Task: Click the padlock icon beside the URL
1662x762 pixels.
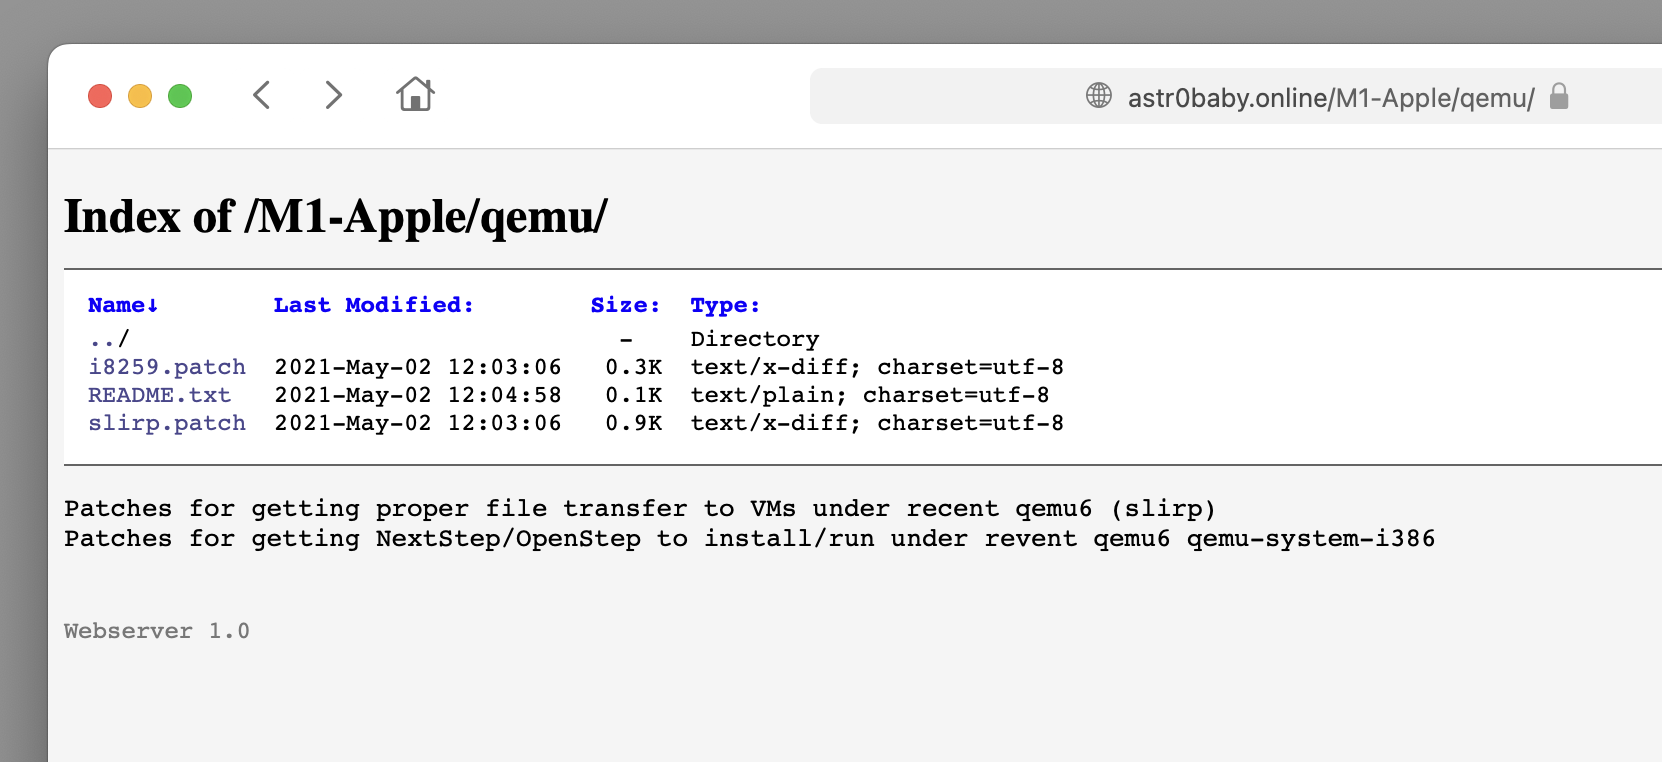Action: (x=1558, y=96)
